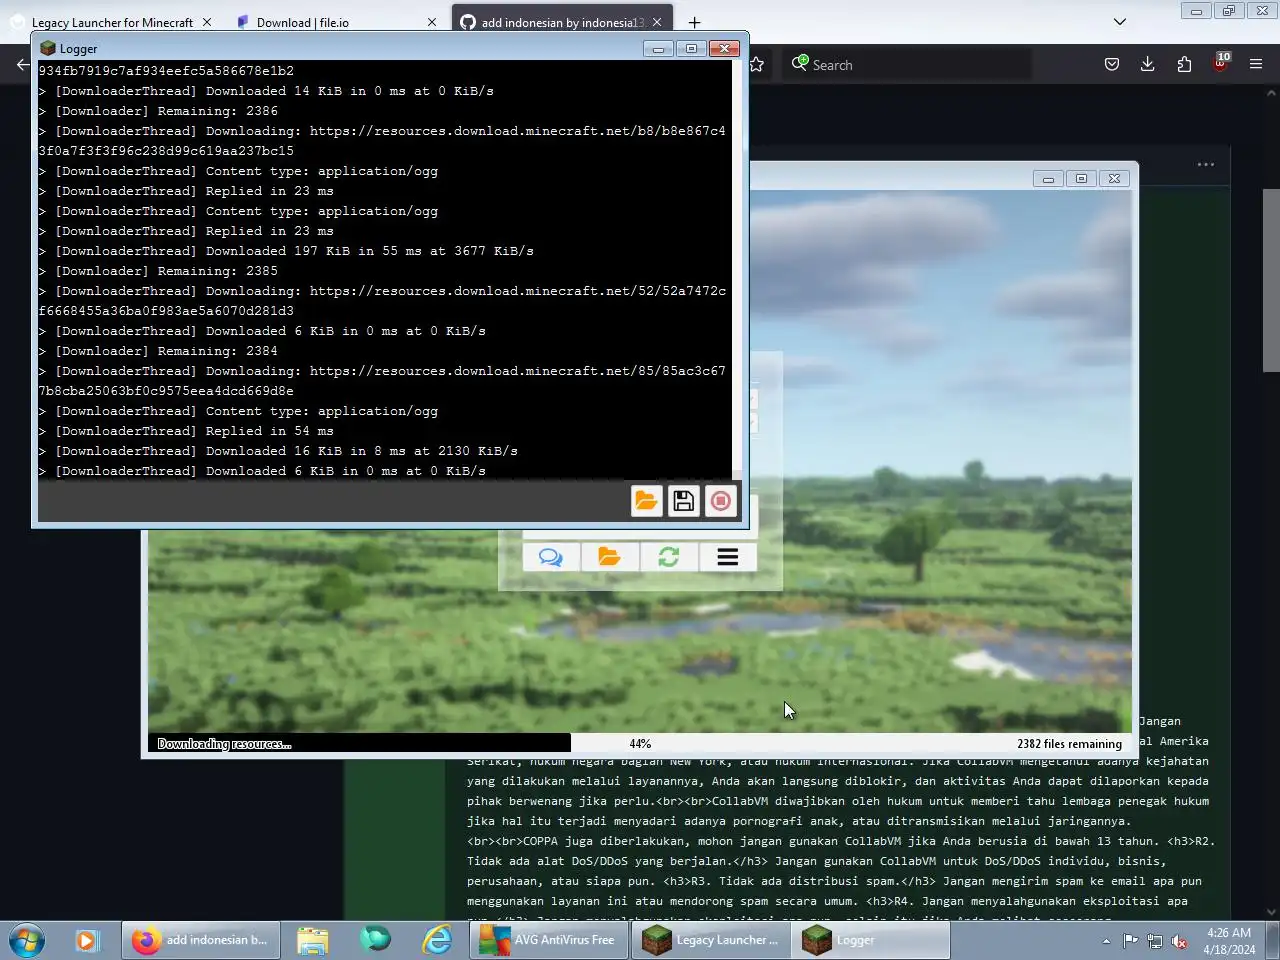Close the Logger window
1280x960 pixels.
pyautogui.click(x=724, y=48)
